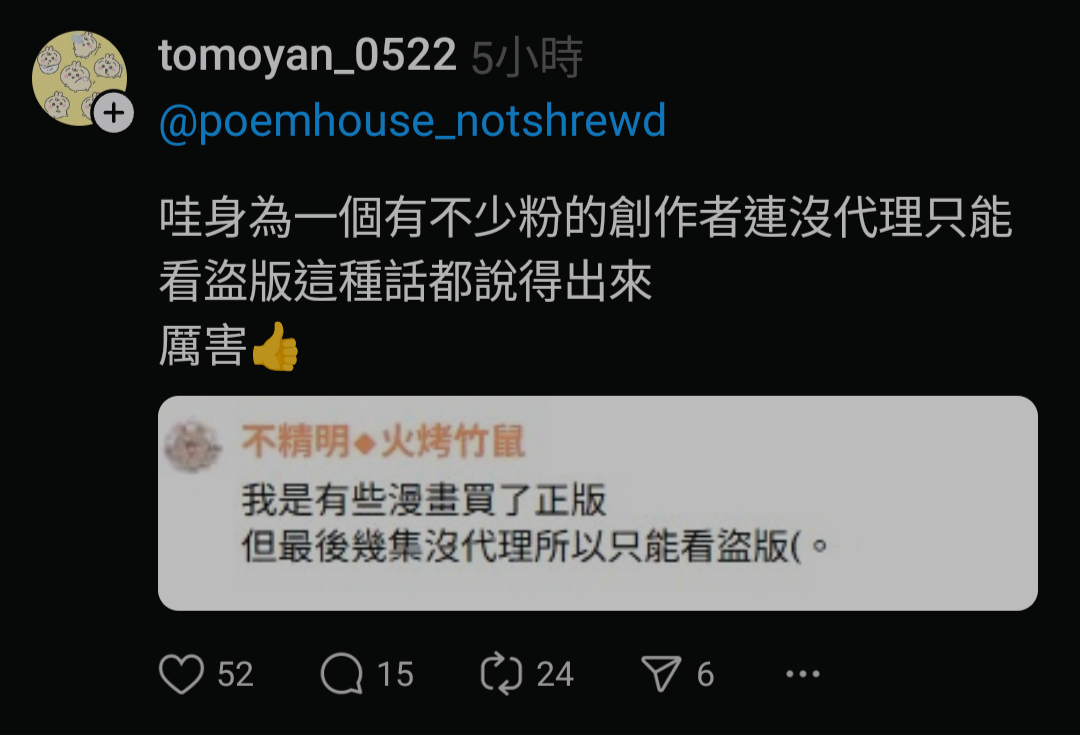The image size is (1080, 735).
Task: Like the post with the heart icon
Action: coord(181,674)
